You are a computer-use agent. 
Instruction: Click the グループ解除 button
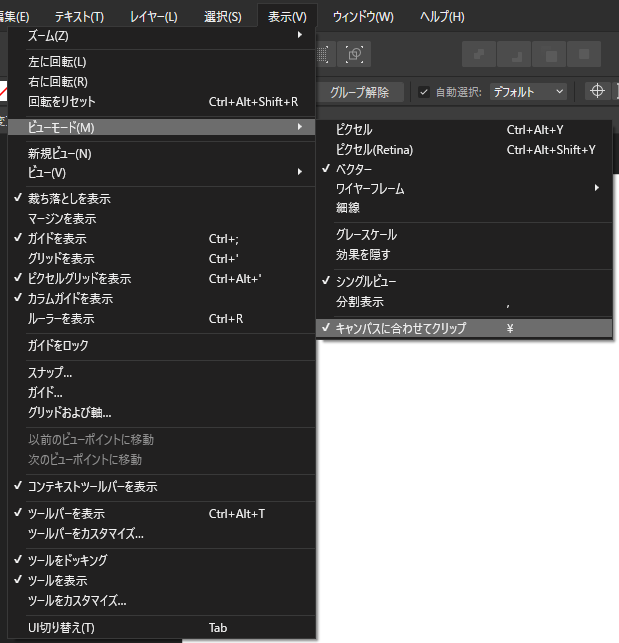[x=361, y=92]
